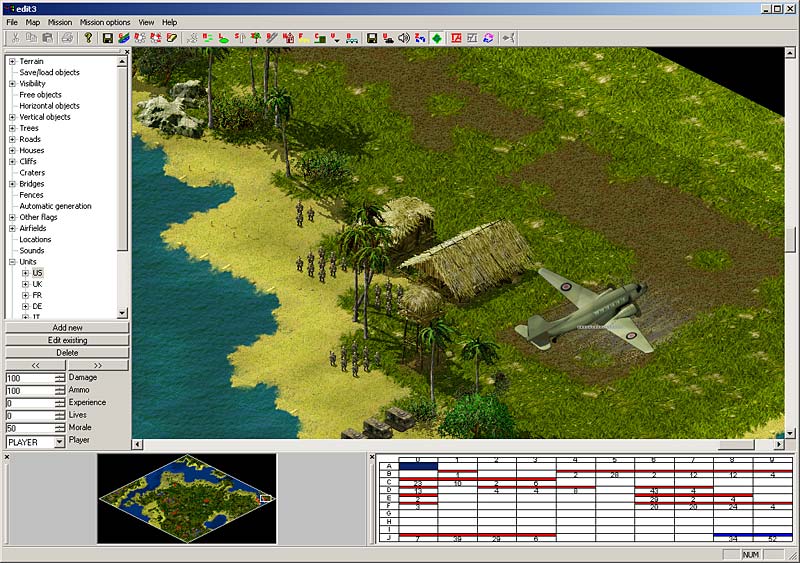Viewport: 800px width, 563px height.
Task: Collapse the Units tree node
Action: tap(12, 262)
